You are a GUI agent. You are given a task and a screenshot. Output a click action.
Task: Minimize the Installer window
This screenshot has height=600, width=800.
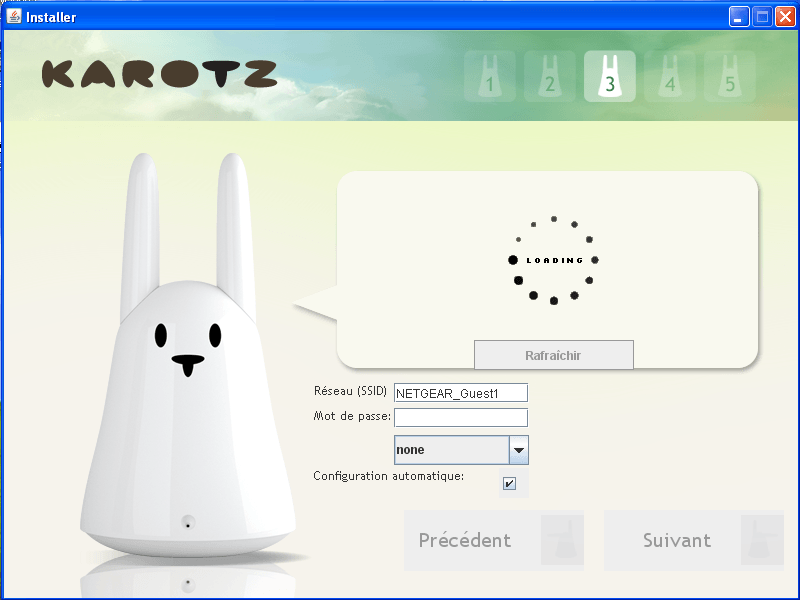(x=738, y=17)
